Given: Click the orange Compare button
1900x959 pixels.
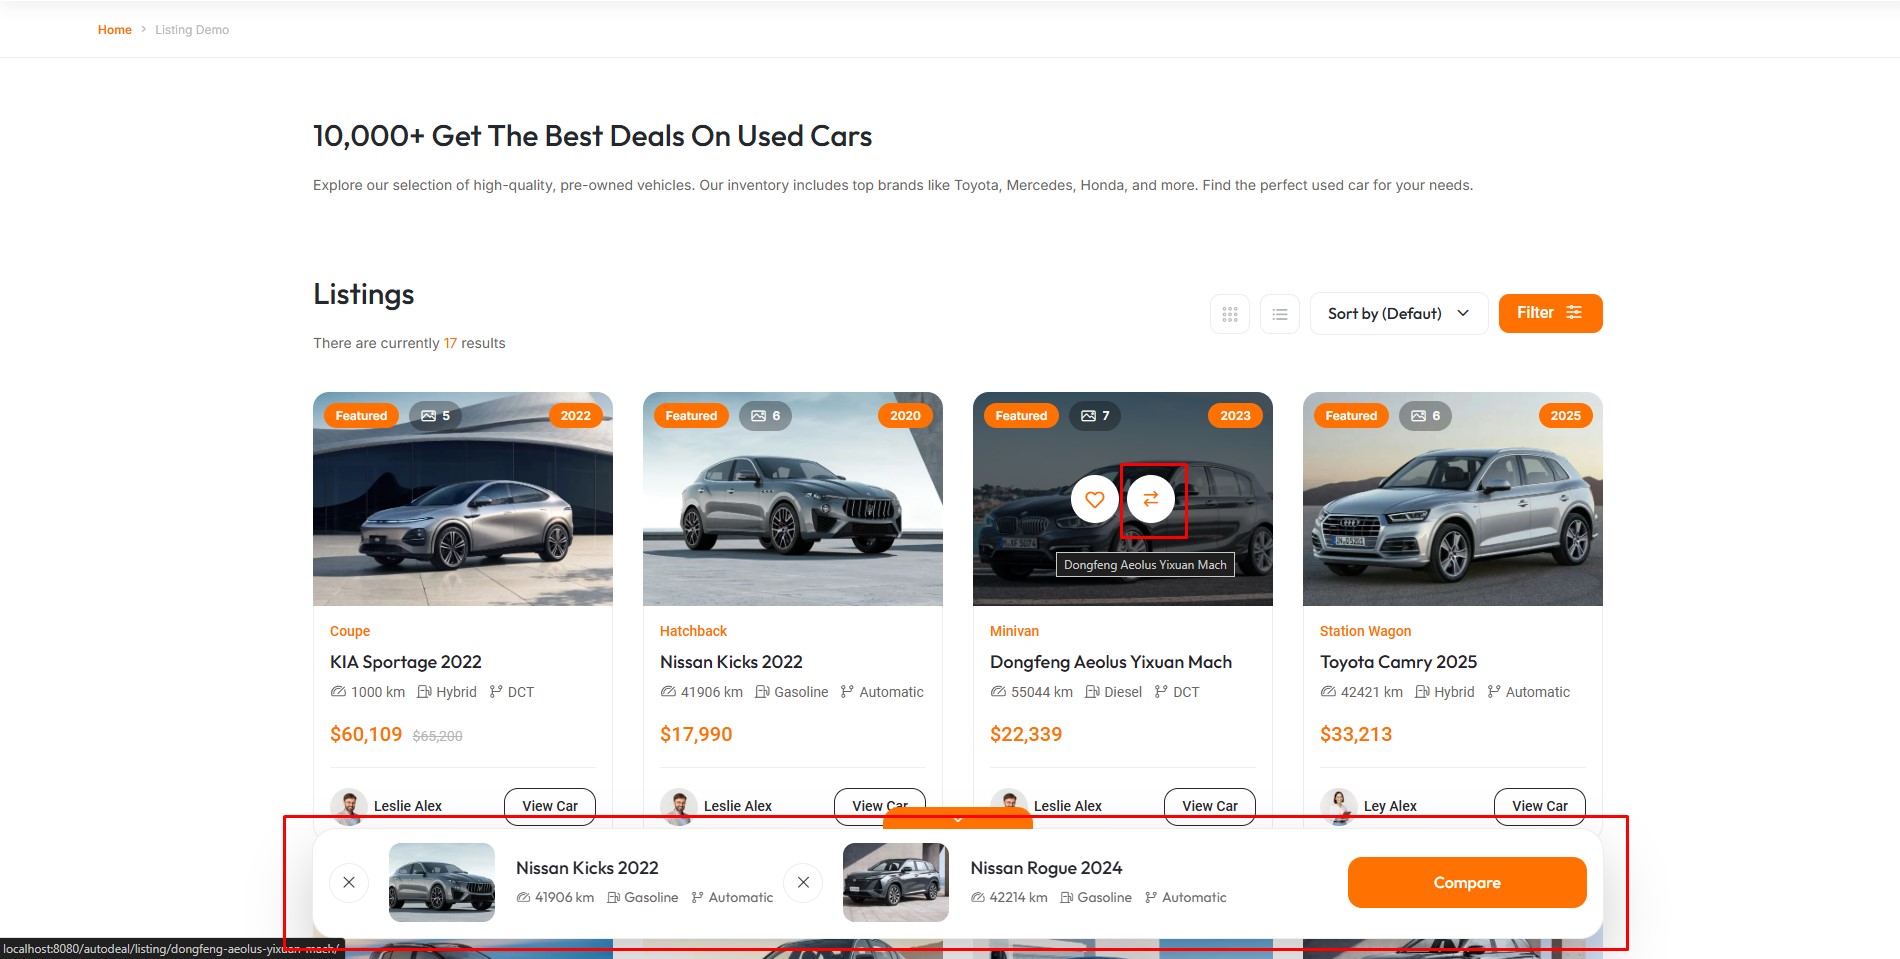Looking at the screenshot, I should pos(1467,882).
